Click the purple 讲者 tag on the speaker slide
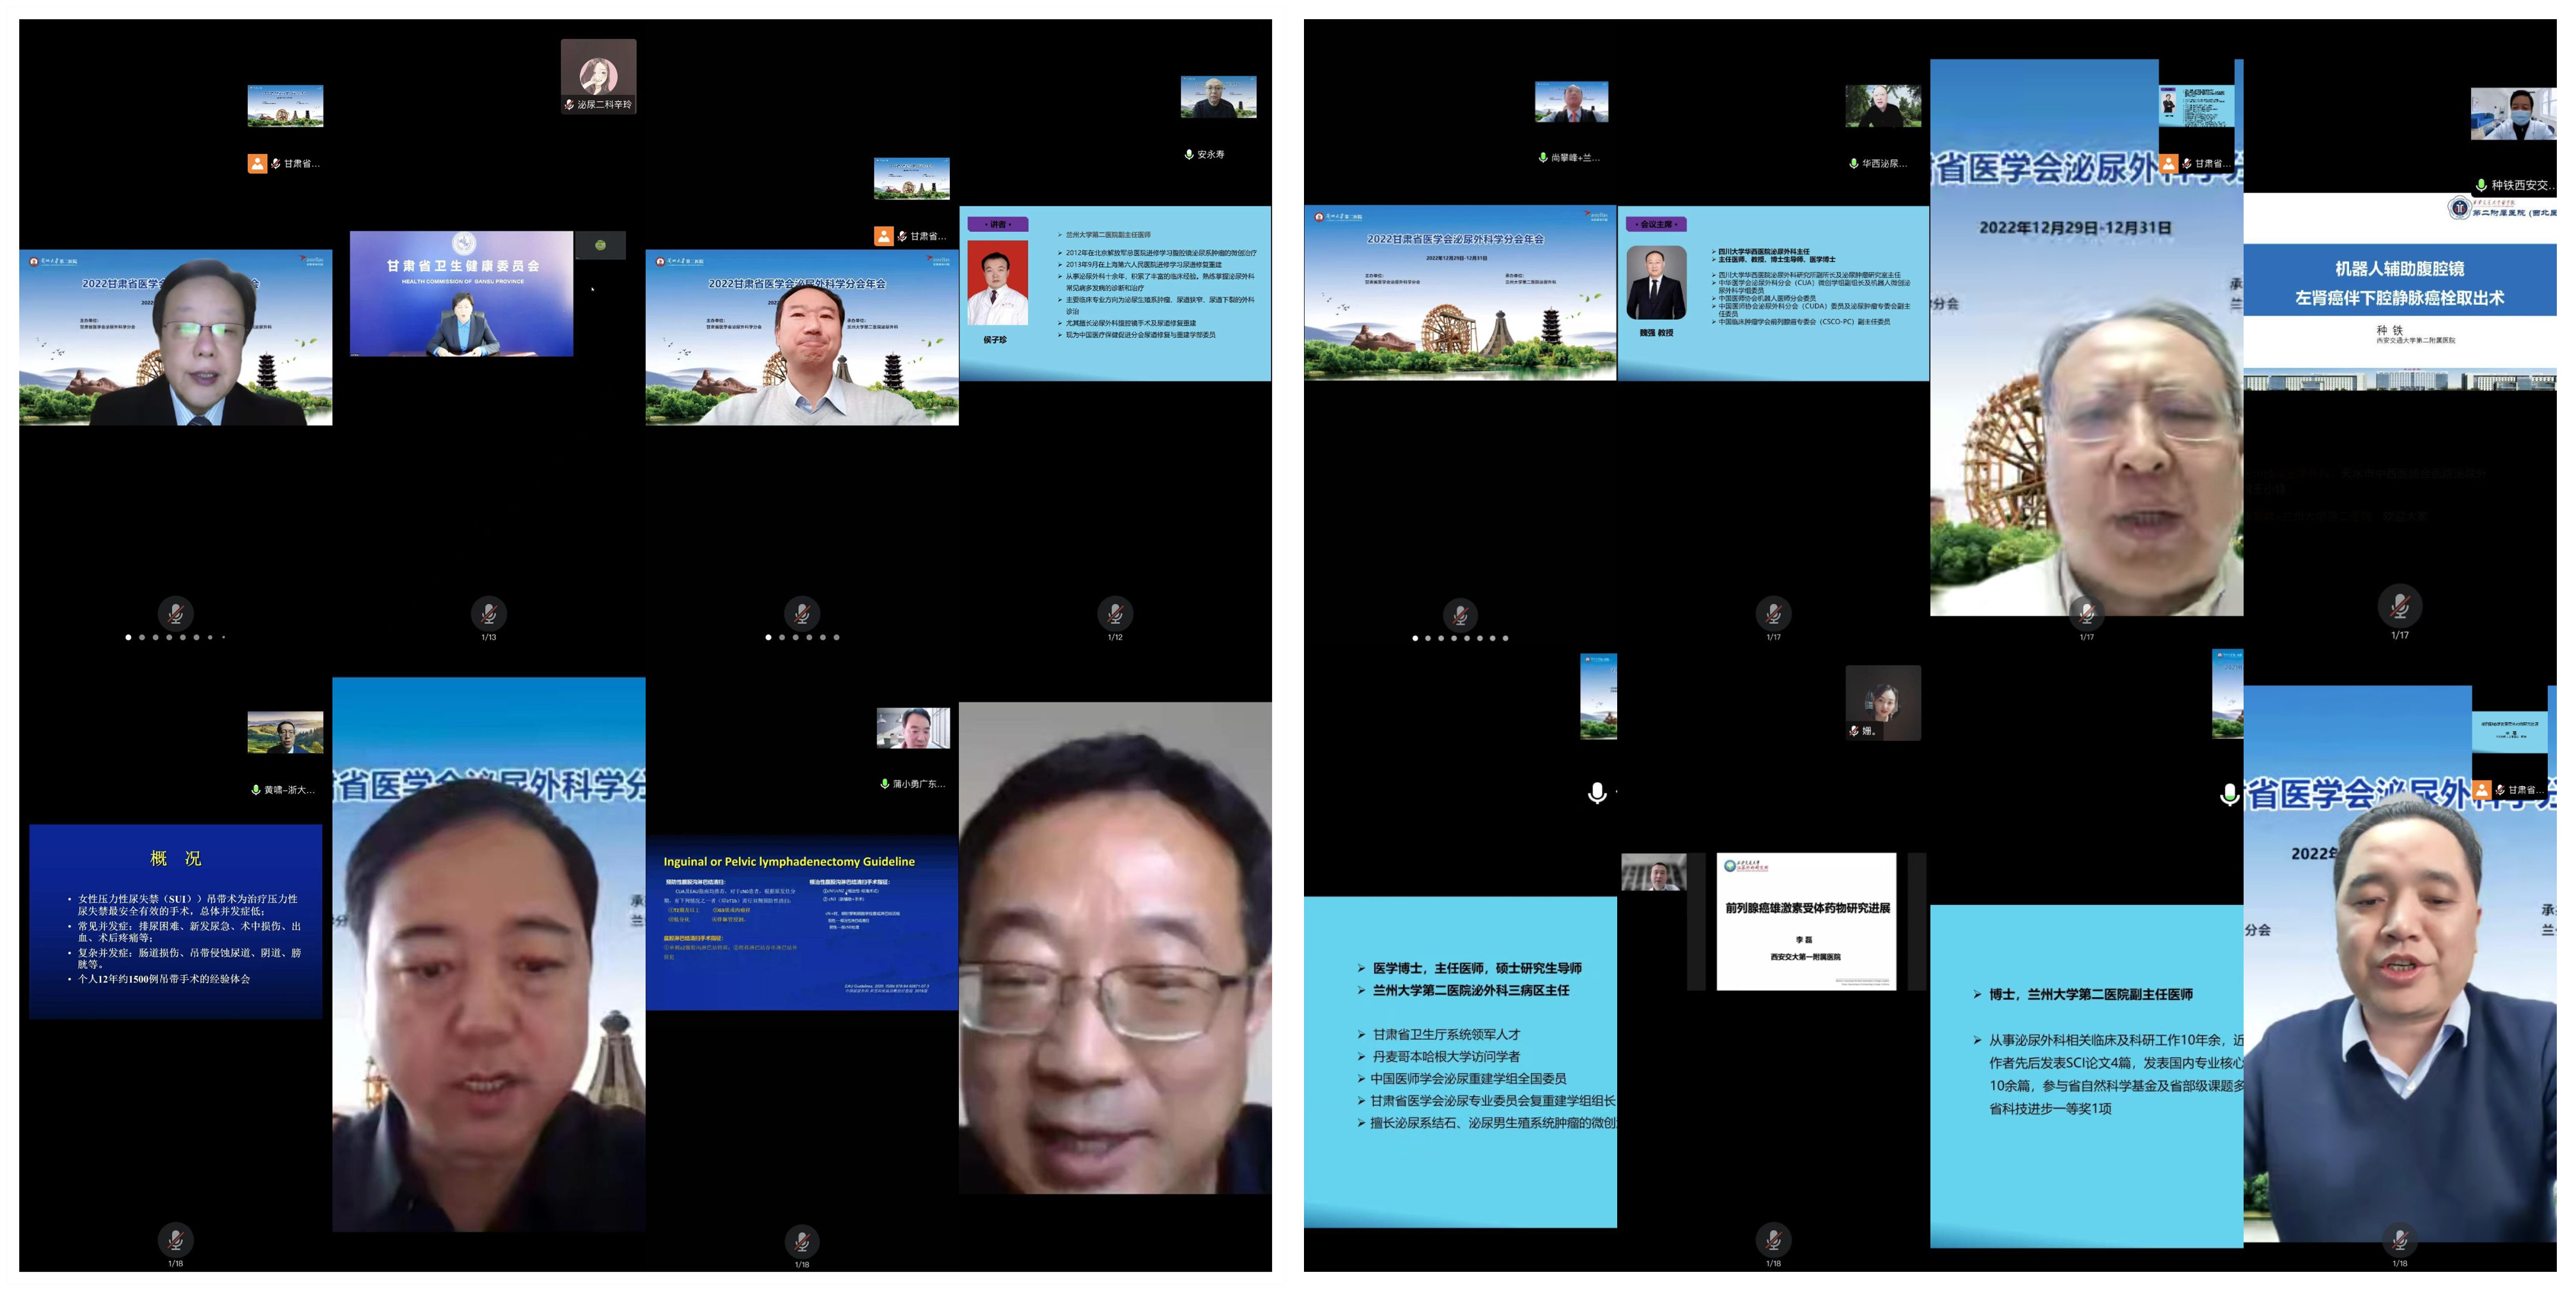The image size is (2576, 1291). (x=998, y=224)
